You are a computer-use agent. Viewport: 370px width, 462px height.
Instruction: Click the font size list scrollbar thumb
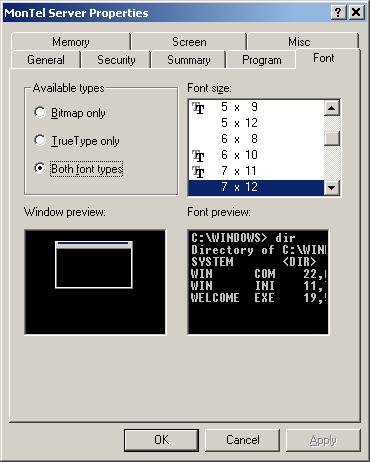(x=332, y=138)
